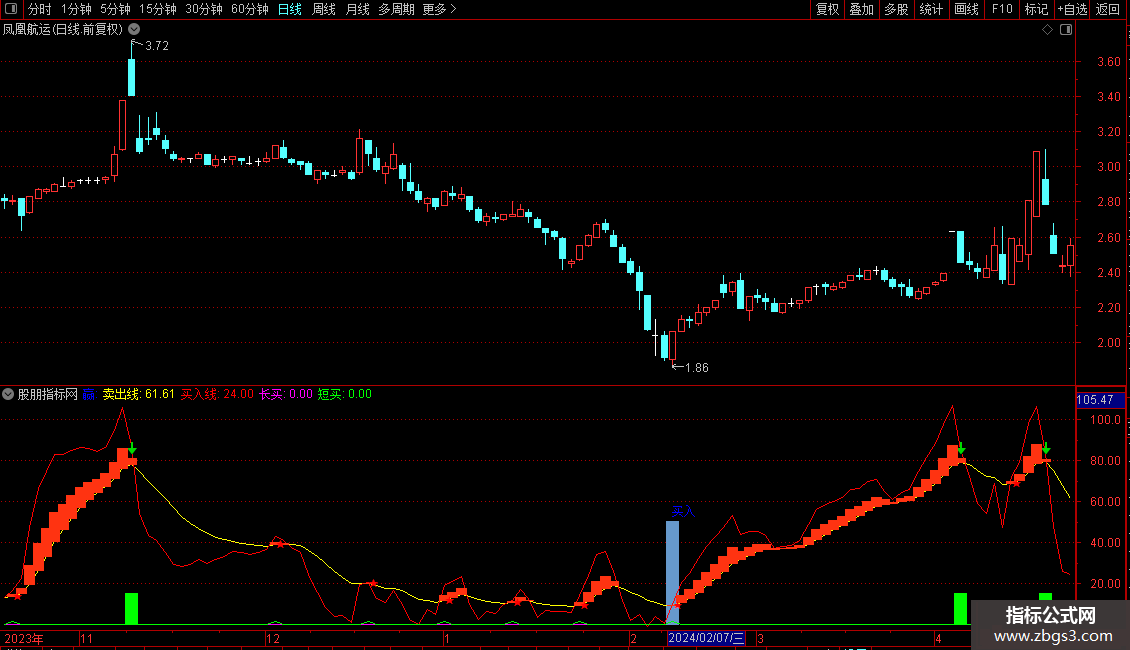Activate the 画线 drawing tools
The image size is (1130, 650).
(x=966, y=9)
